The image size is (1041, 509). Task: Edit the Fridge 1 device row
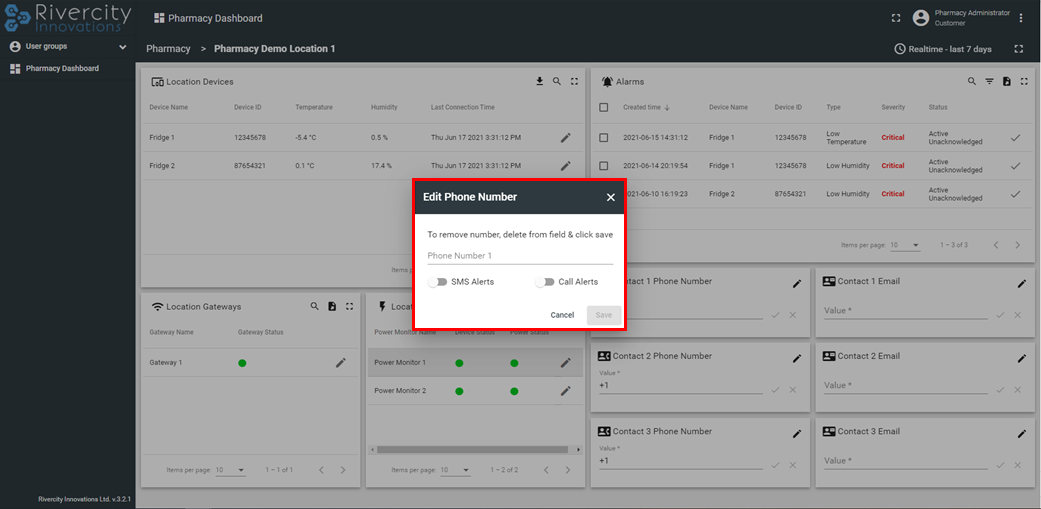[565, 138]
